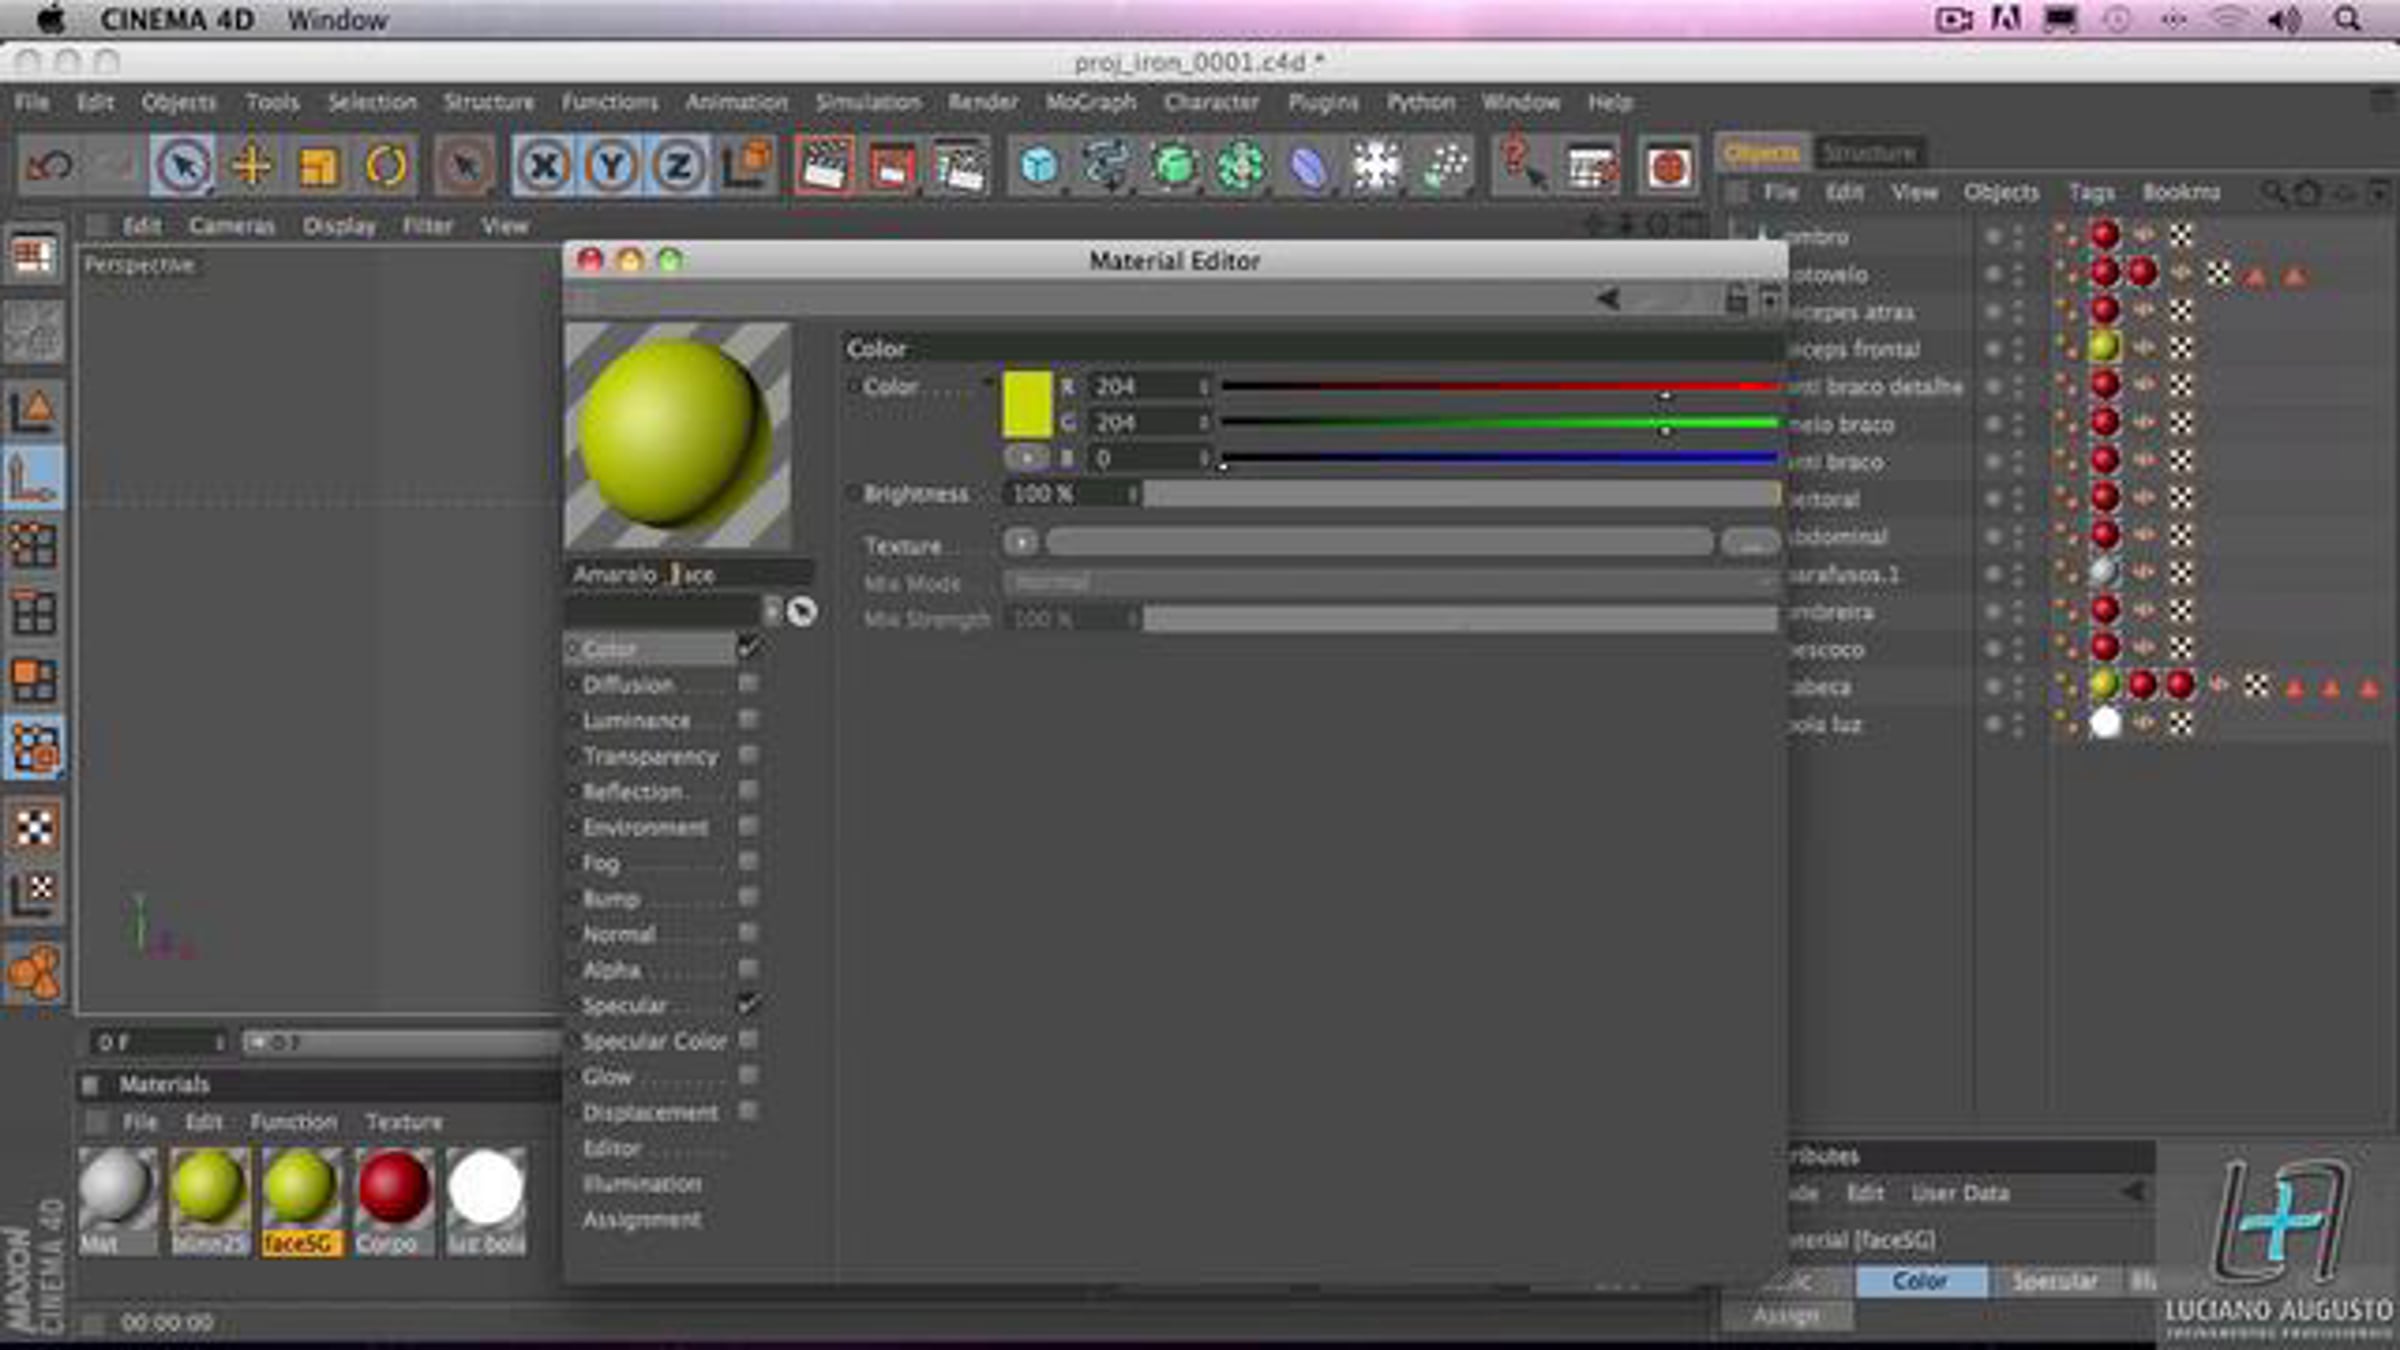Enable the Diffusion channel checkbox
The height and width of the screenshot is (1350, 2400).
(x=748, y=684)
